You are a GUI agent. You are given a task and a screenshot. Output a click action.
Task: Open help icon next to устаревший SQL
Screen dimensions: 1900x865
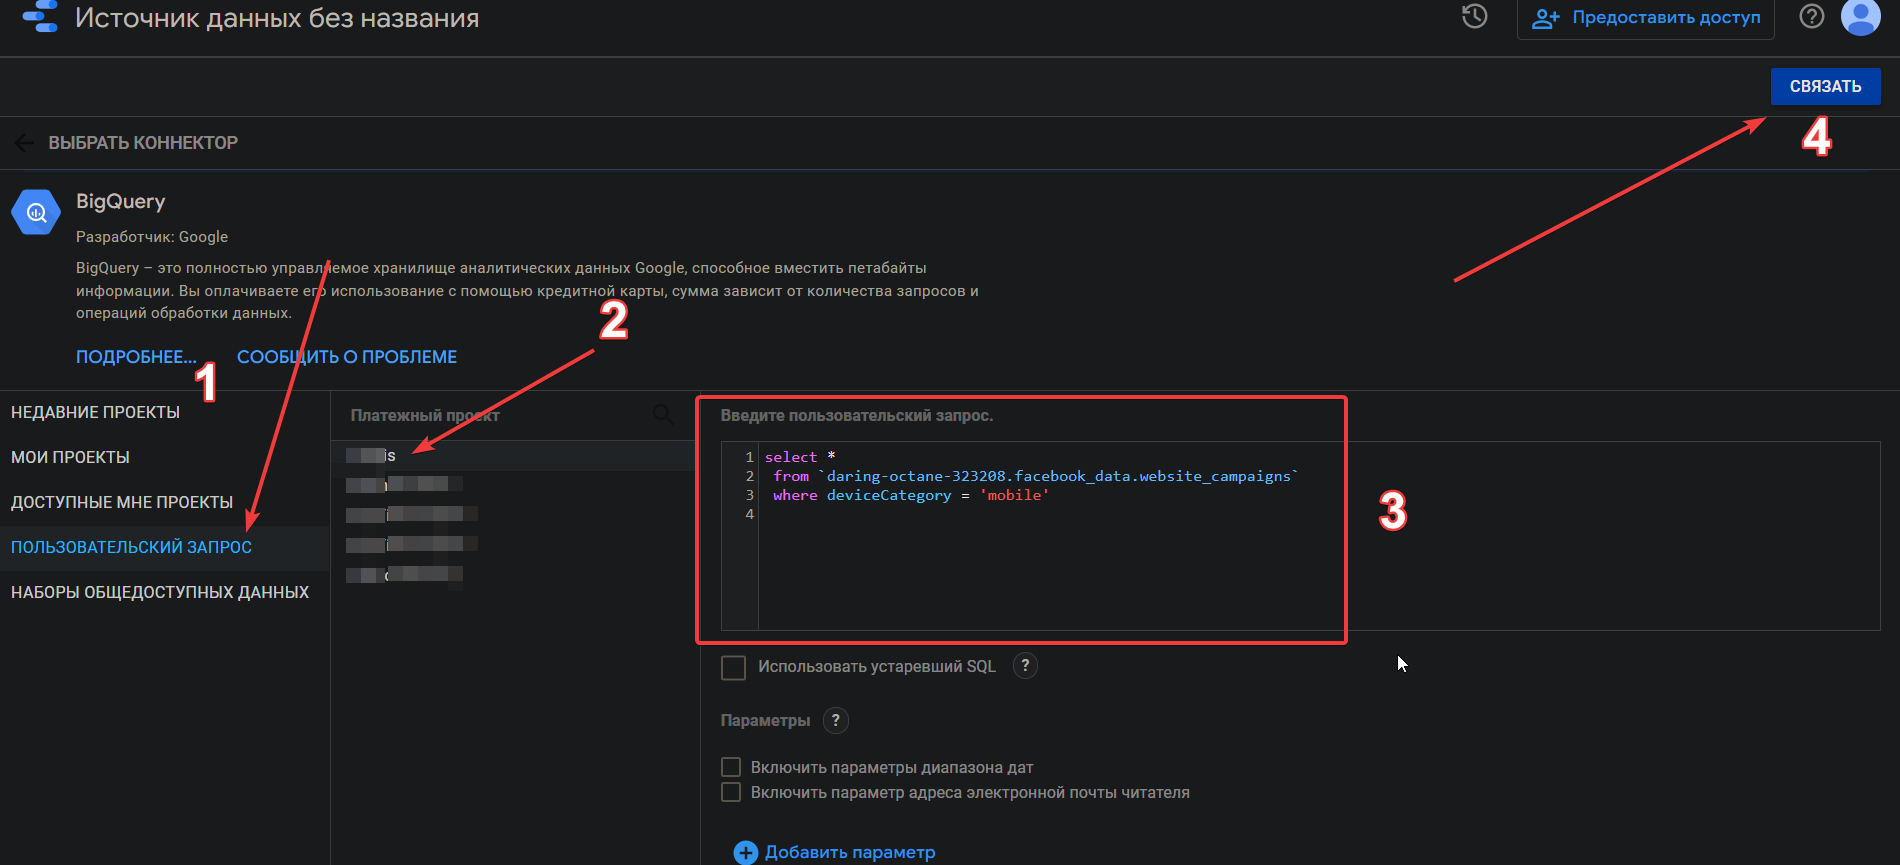click(1025, 666)
